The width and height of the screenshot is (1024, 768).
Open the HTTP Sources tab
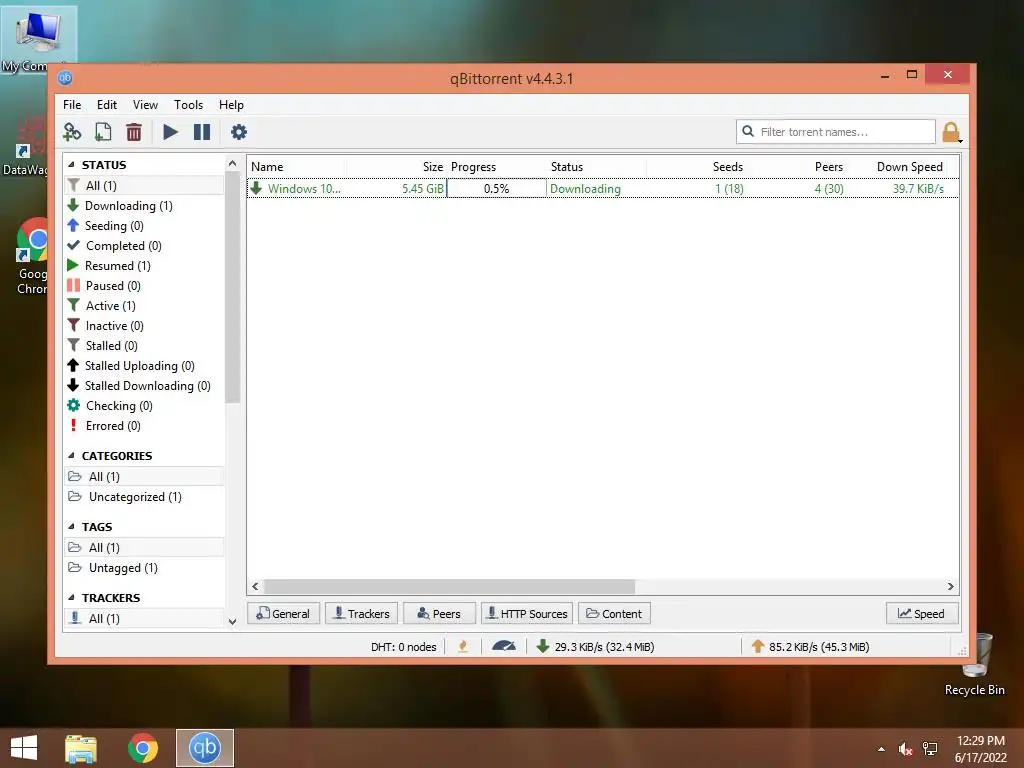(527, 613)
